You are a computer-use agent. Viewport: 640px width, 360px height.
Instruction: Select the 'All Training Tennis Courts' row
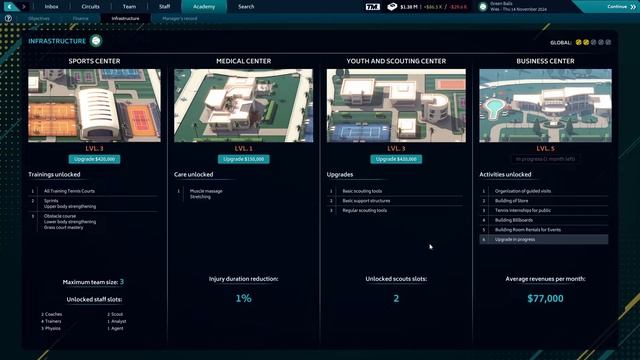pyautogui.click(x=93, y=191)
